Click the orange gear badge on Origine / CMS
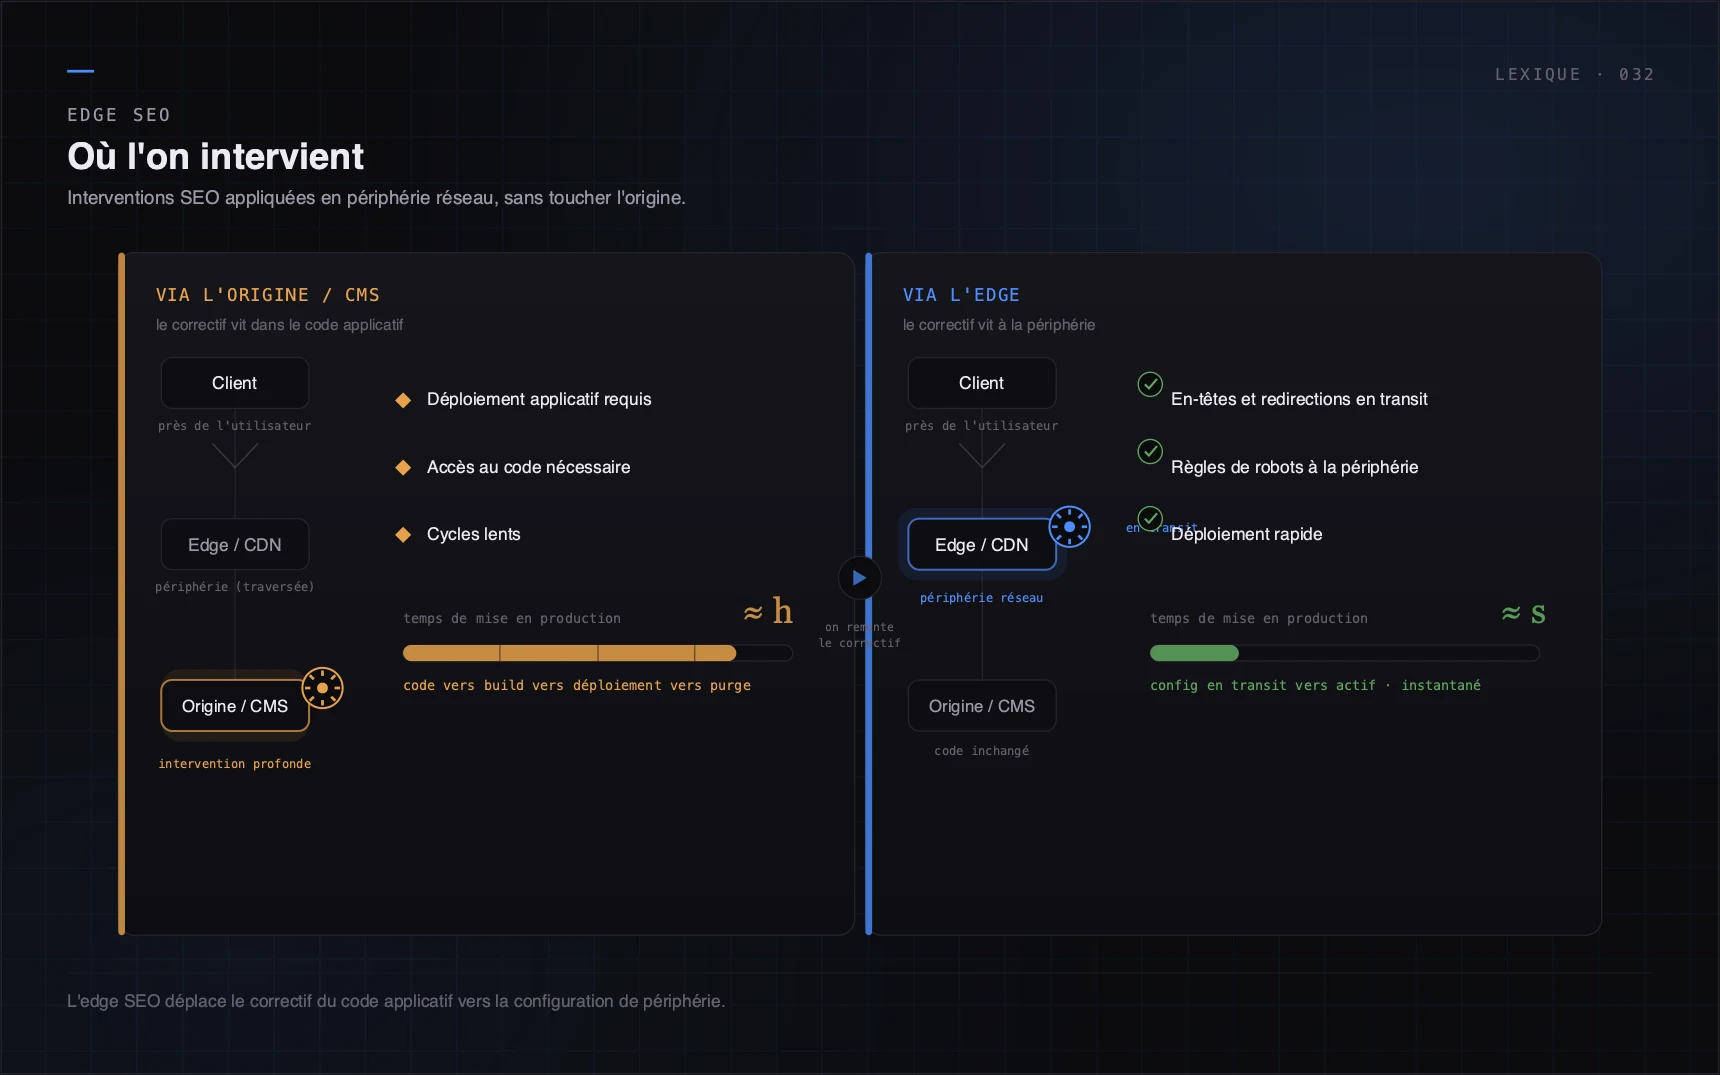The width and height of the screenshot is (1720, 1075). point(323,688)
